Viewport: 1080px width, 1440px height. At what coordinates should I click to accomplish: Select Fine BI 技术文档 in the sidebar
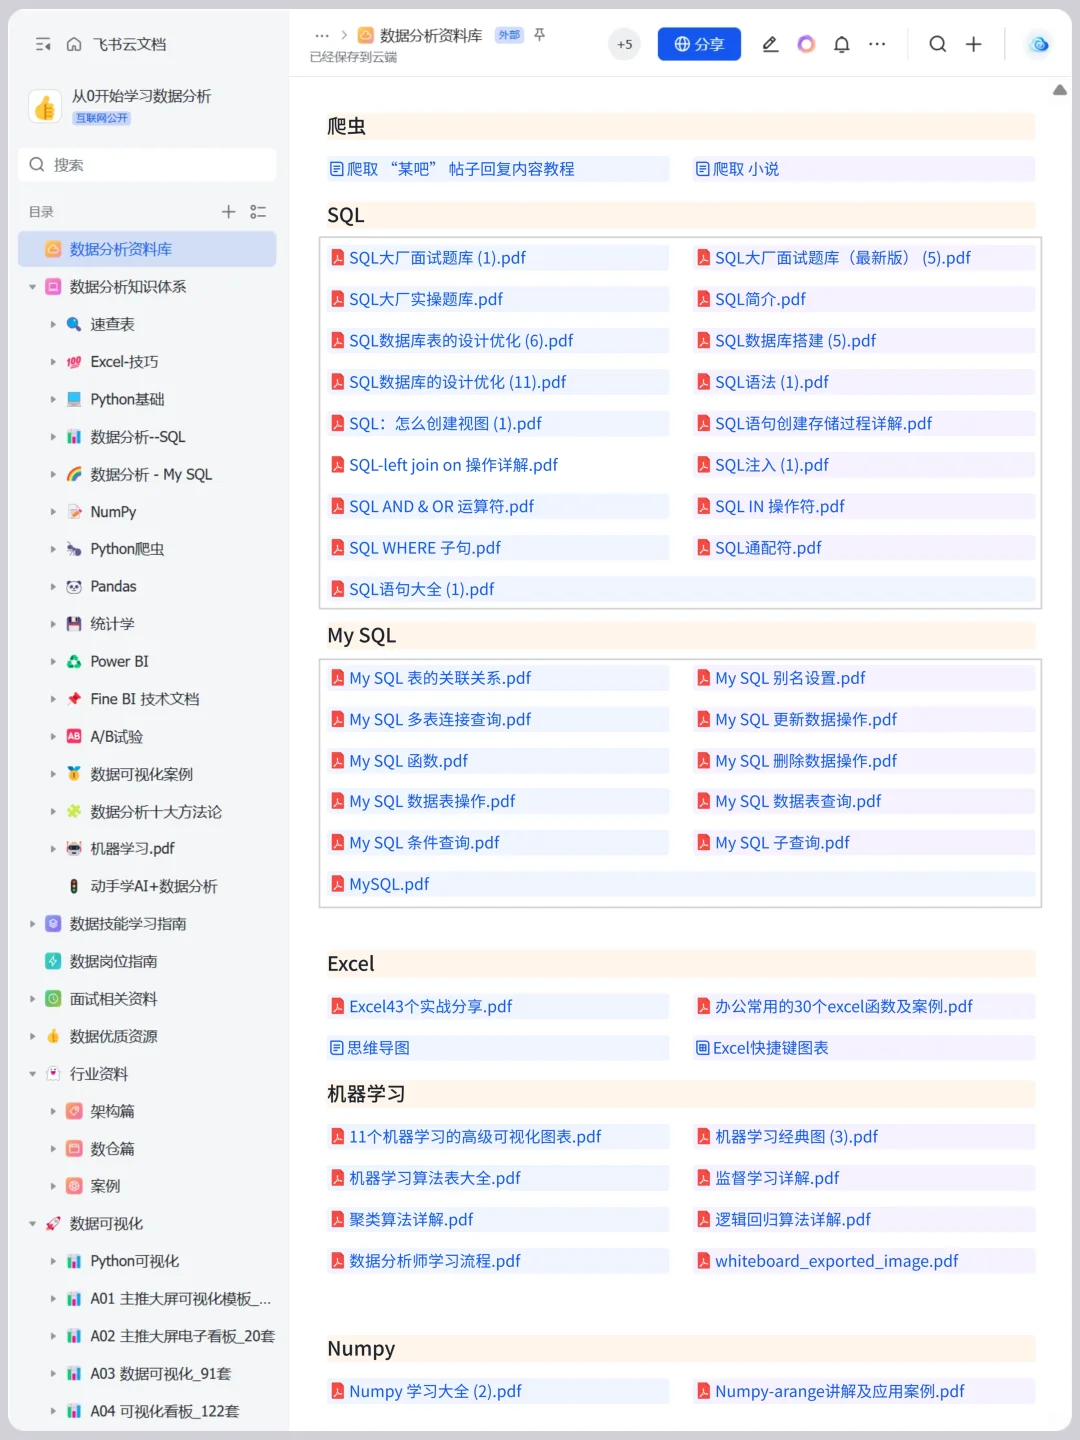coord(147,699)
